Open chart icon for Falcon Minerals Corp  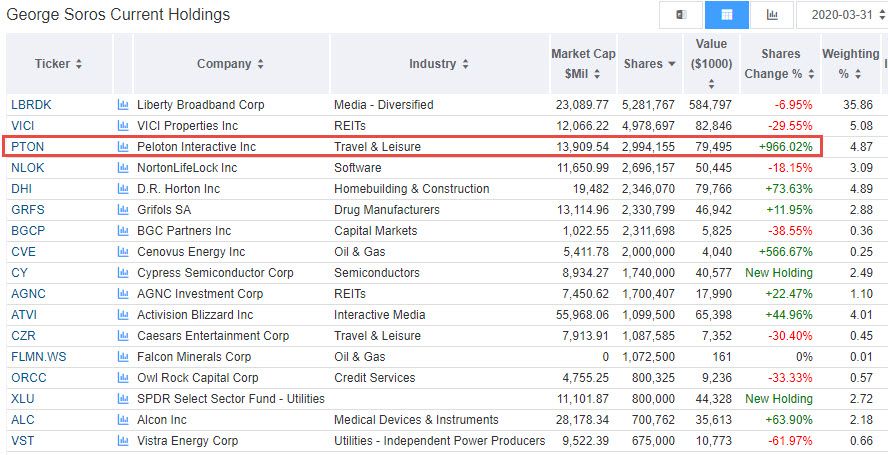123,356
